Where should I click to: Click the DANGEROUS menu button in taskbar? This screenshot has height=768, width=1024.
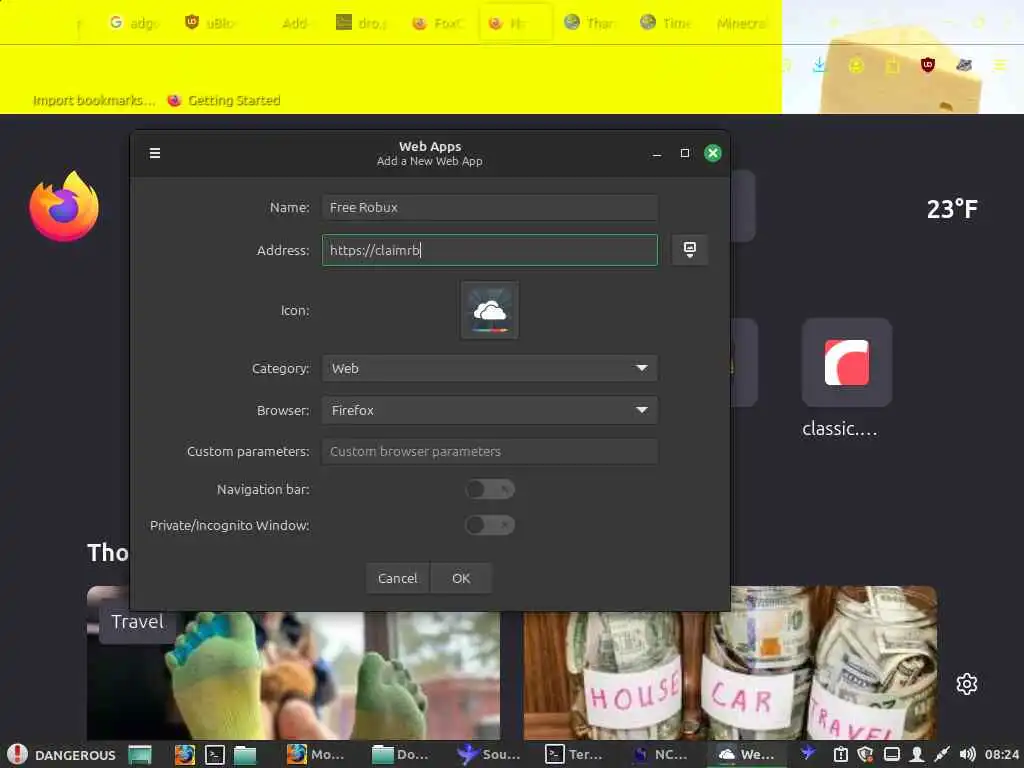tap(62, 754)
